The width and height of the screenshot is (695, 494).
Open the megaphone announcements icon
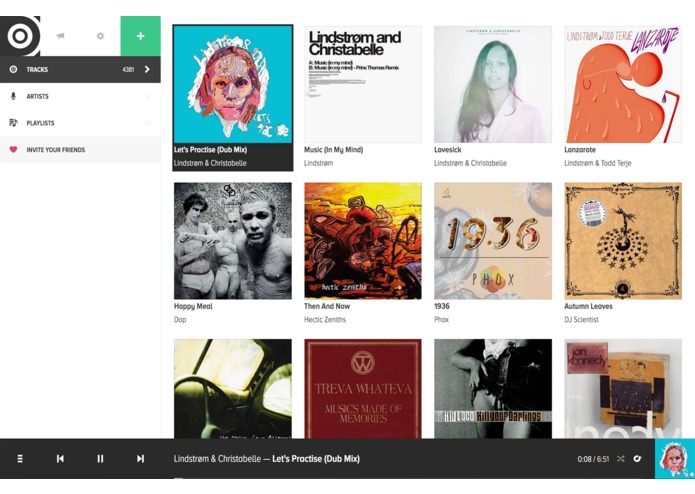click(60, 36)
